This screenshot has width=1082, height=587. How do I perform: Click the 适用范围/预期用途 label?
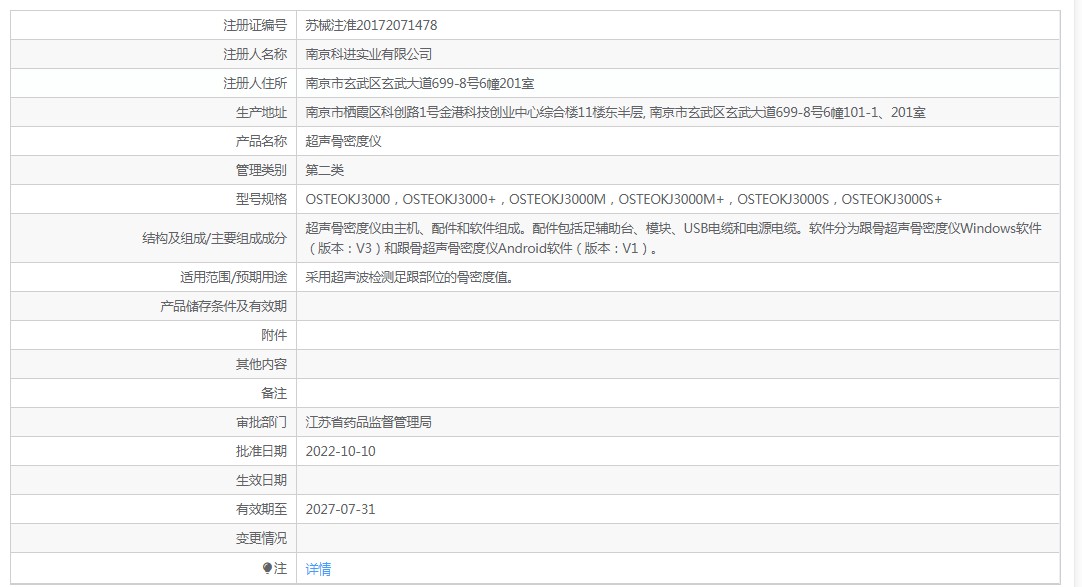click(233, 277)
